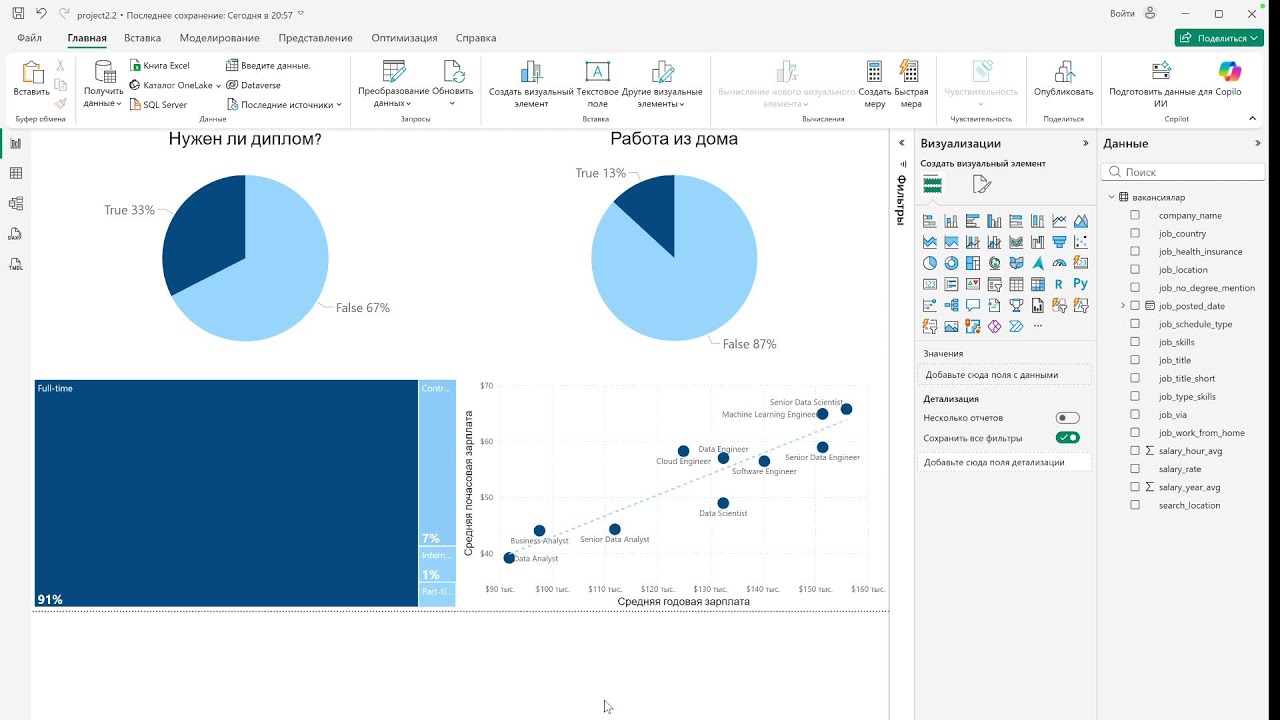Screen dimensions: 1280x720
Task: Disable the 'Сохранить все фильтры' toggle
Action: point(1067,438)
